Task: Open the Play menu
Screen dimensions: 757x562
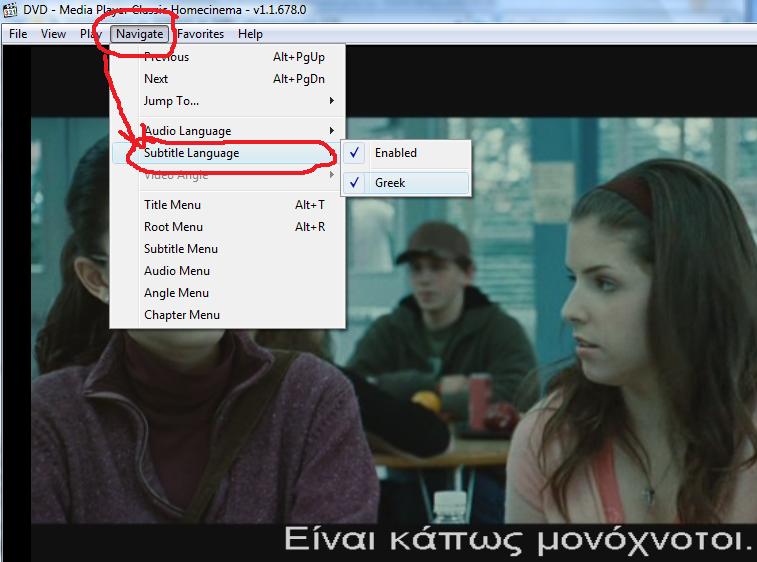Action: click(x=91, y=34)
